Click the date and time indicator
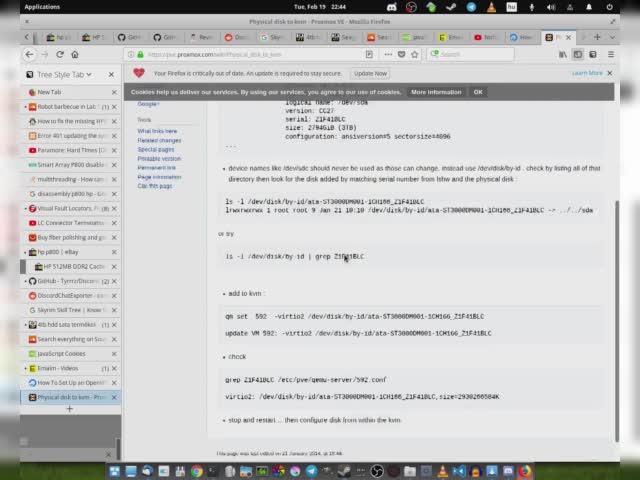This screenshot has width=640, height=480. click(320, 7)
